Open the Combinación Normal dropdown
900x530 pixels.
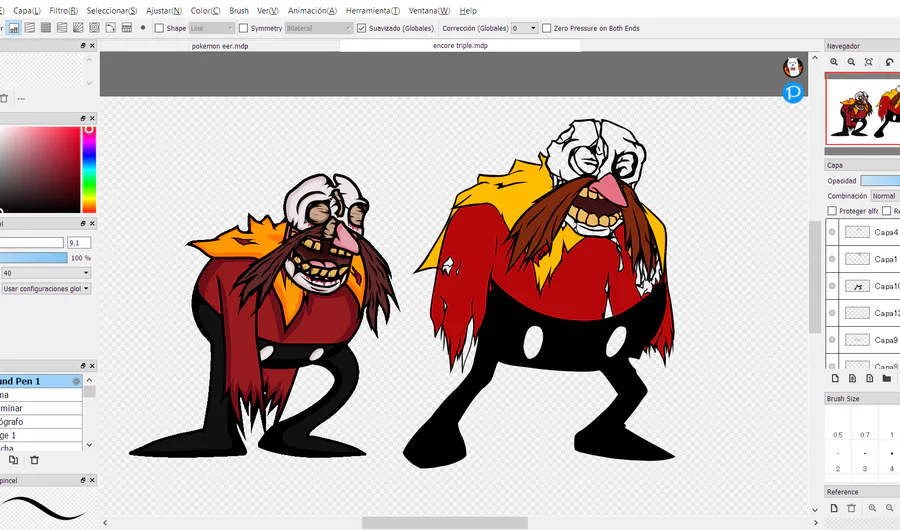tap(885, 196)
